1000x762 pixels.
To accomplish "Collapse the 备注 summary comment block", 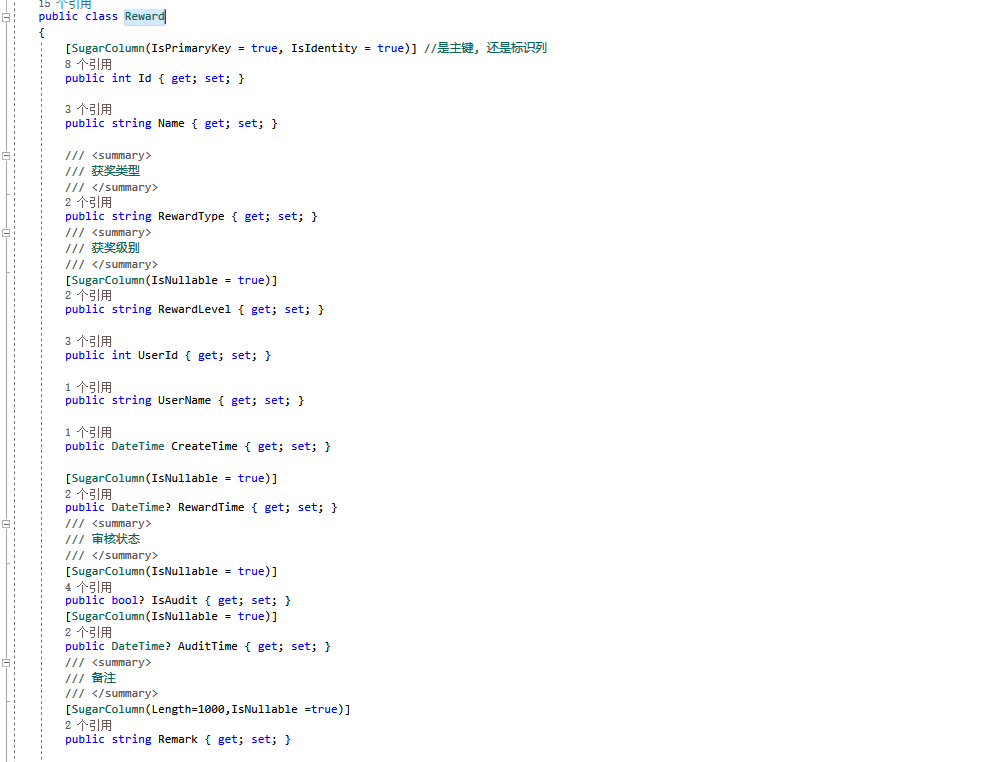I will pyautogui.click(x=6, y=662).
